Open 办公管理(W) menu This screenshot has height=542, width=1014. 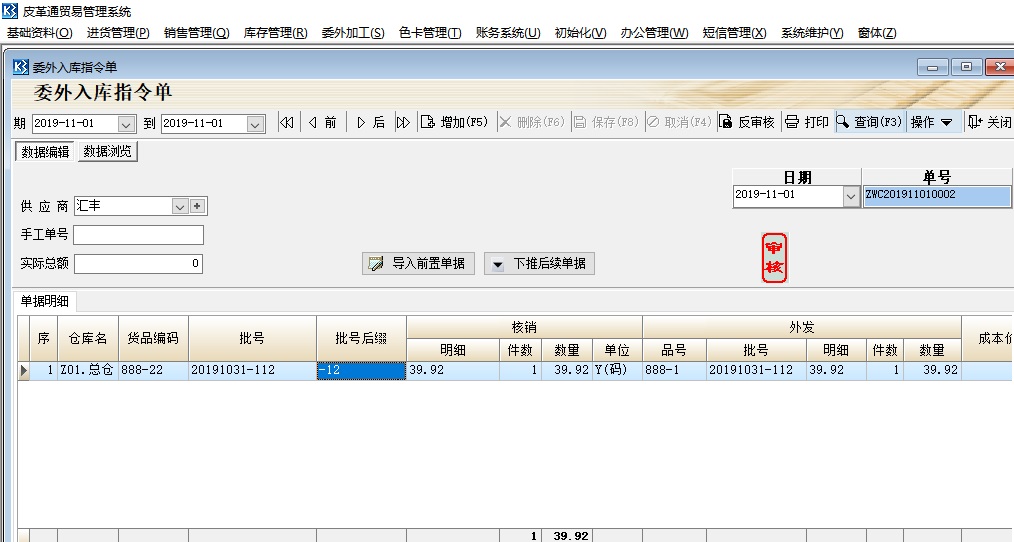coord(654,33)
